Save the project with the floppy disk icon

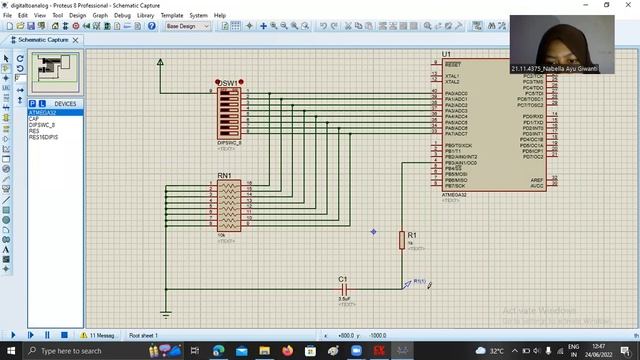click(x=31, y=26)
